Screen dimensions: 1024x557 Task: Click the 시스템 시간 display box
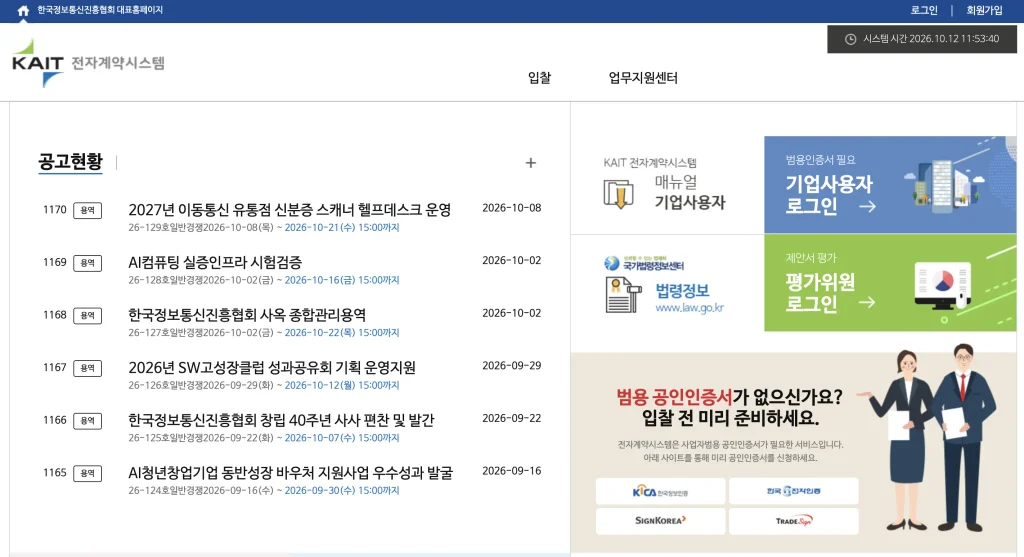pyautogui.click(x=922, y=39)
